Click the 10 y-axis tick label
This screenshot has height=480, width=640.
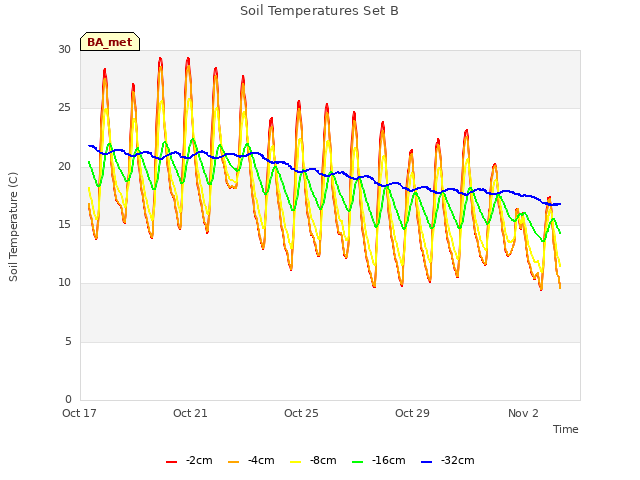click(64, 283)
